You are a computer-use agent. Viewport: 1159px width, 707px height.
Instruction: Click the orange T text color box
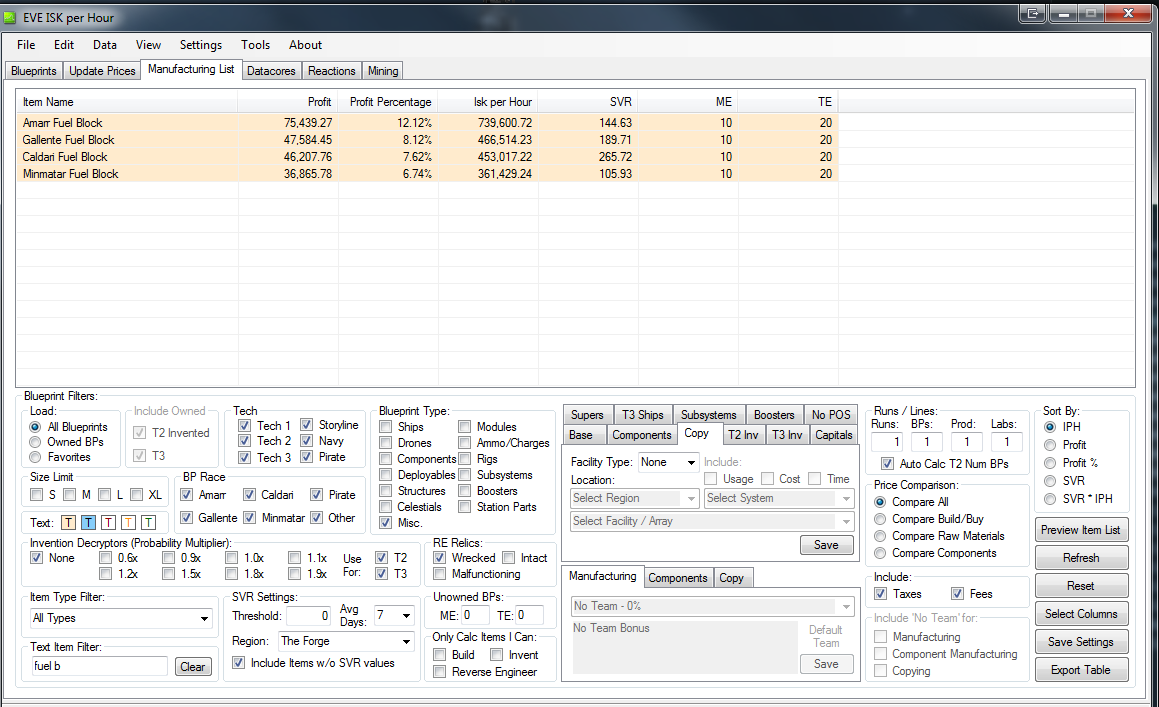click(x=129, y=523)
